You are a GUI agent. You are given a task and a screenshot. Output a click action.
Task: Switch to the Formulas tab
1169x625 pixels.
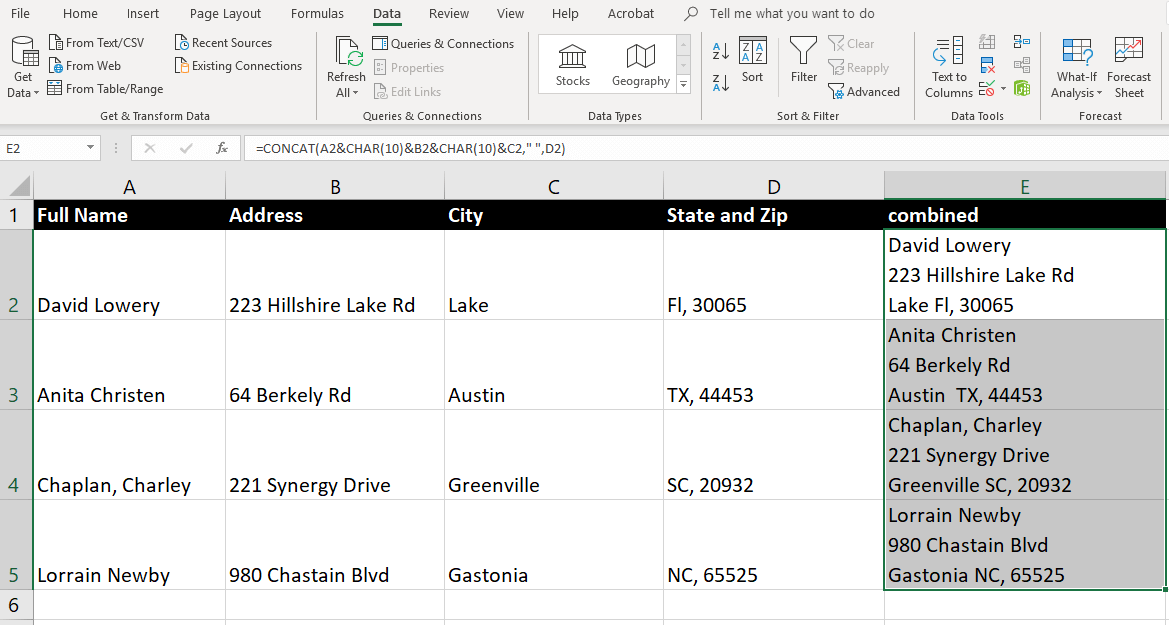click(317, 14)
